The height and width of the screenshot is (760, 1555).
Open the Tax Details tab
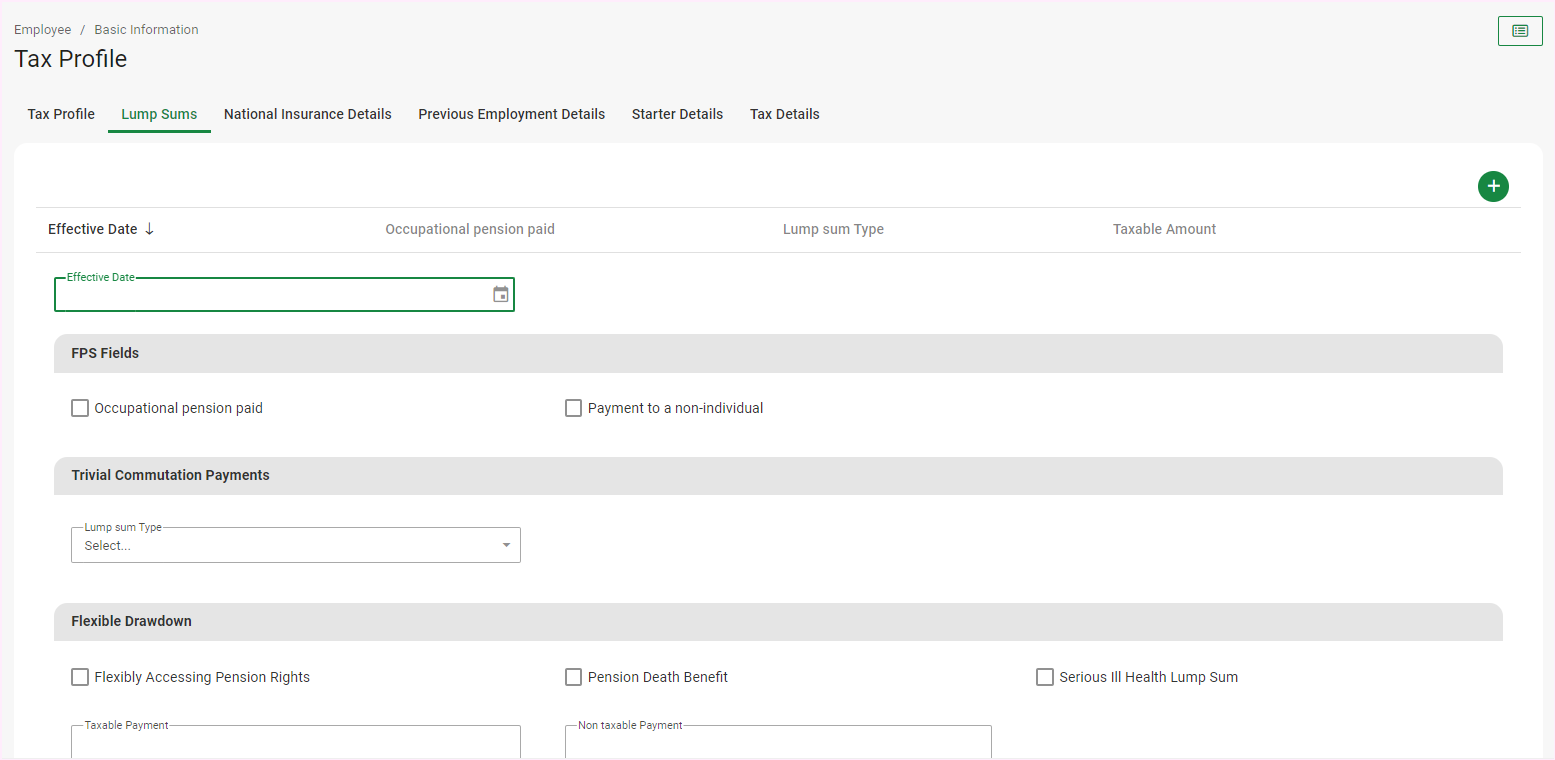point(784,114)
